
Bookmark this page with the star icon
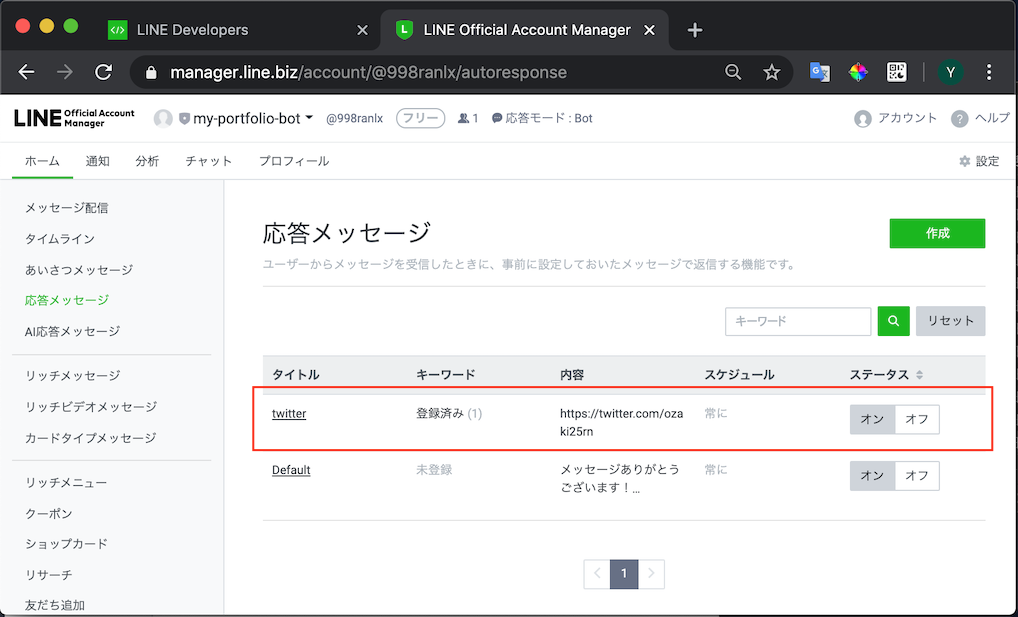point(771,72)
